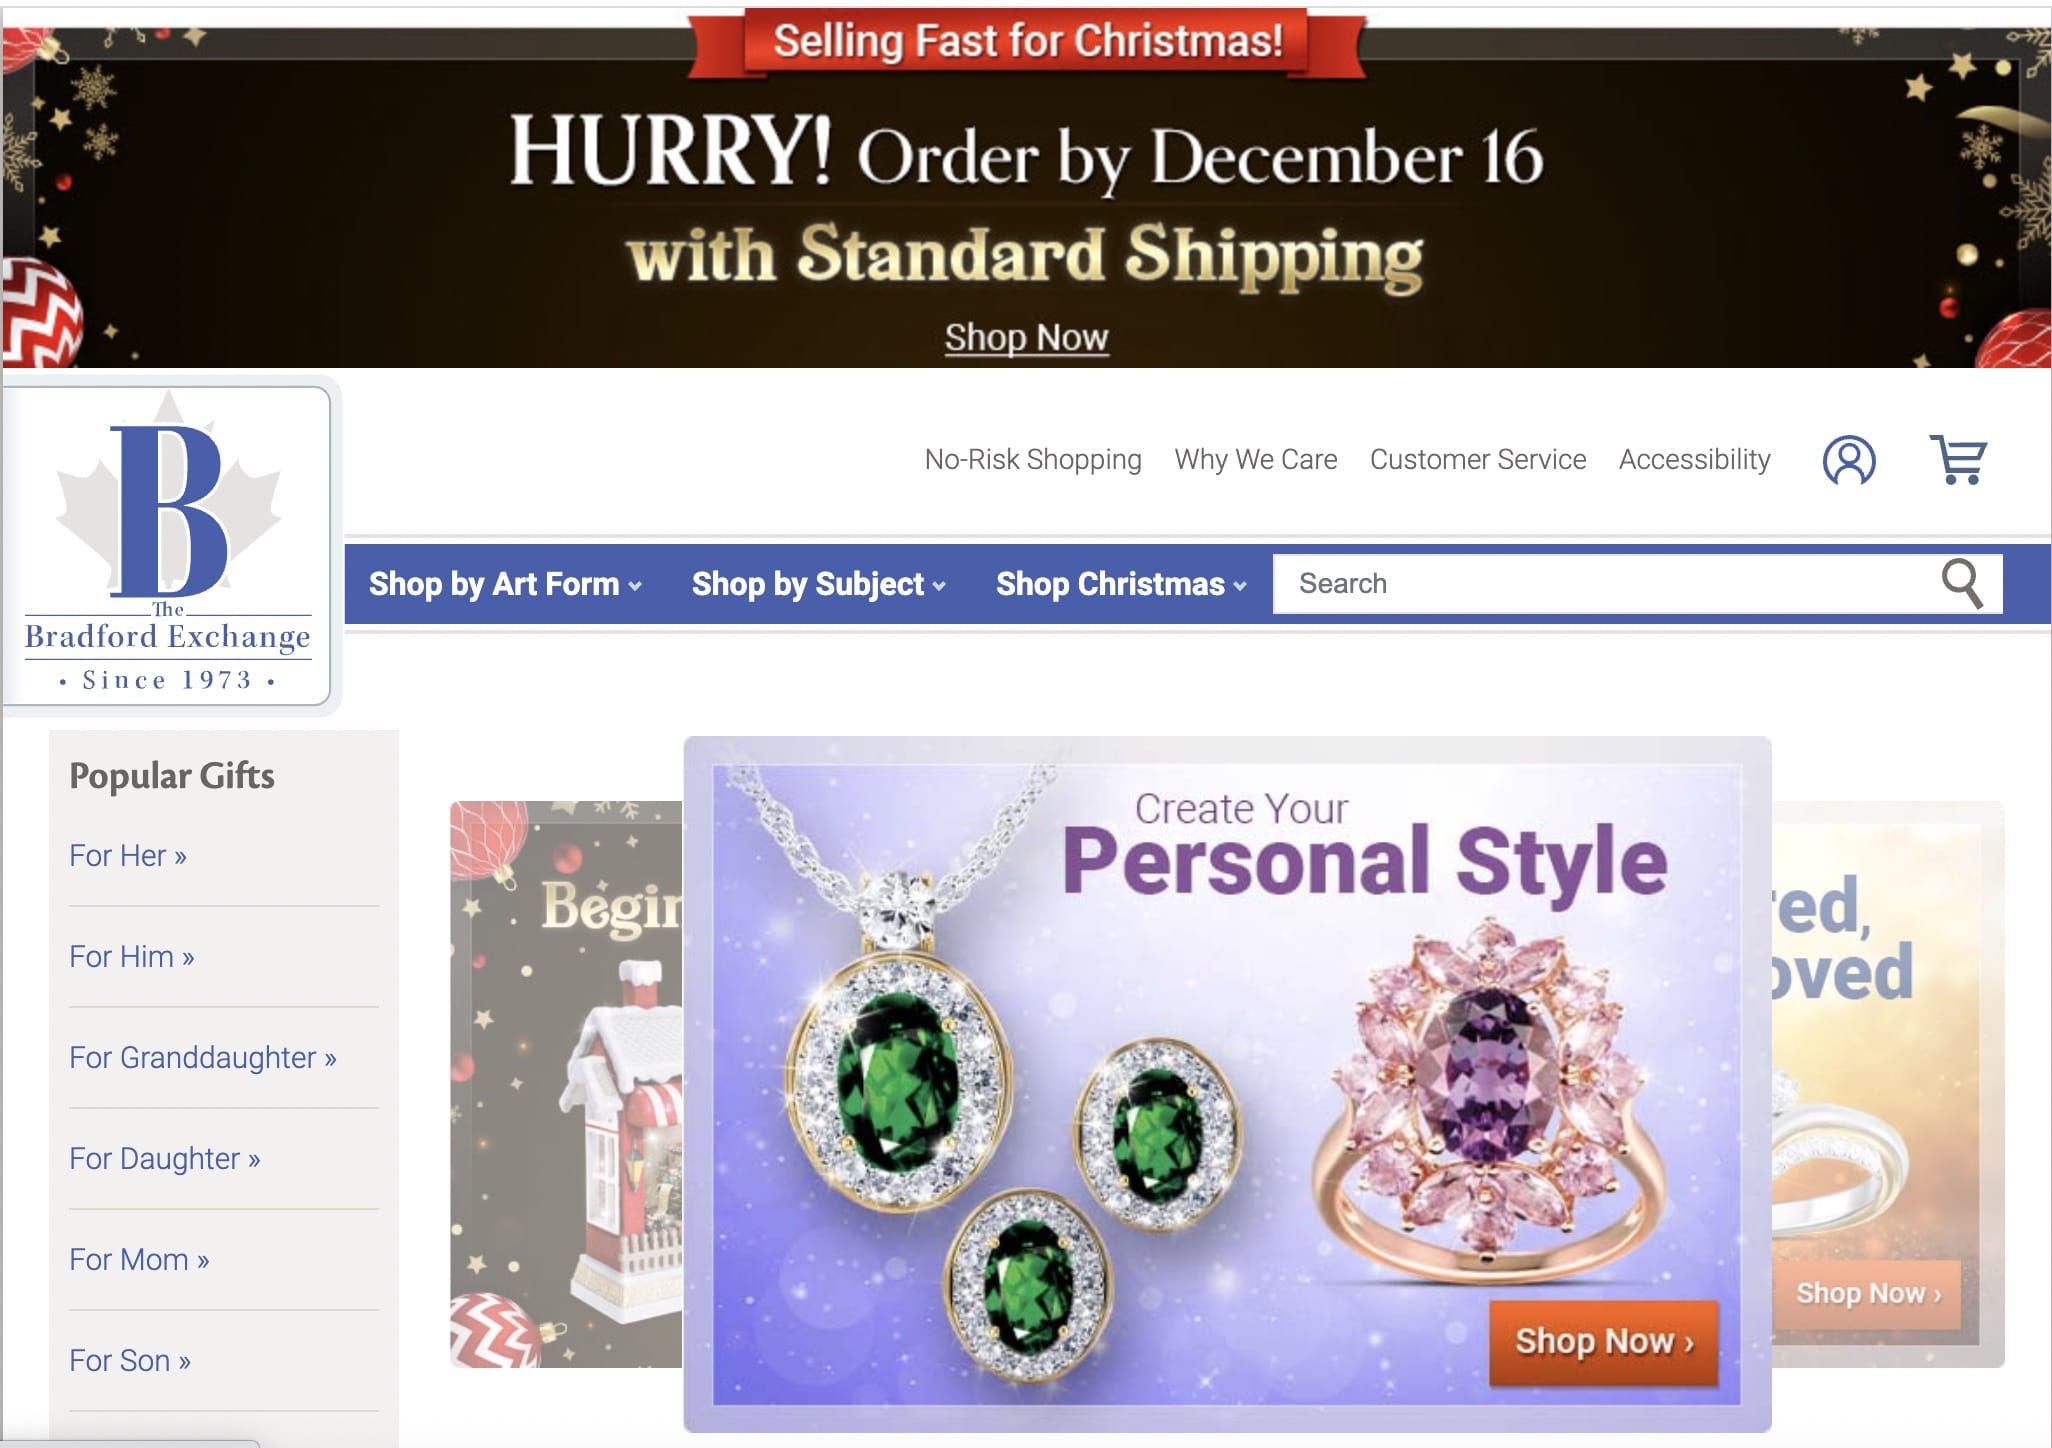Image resolution: width=2052 pixels, height=1448 pixels.
Task: Visit the Why We Care link
Action: [x=1256, y=459]
